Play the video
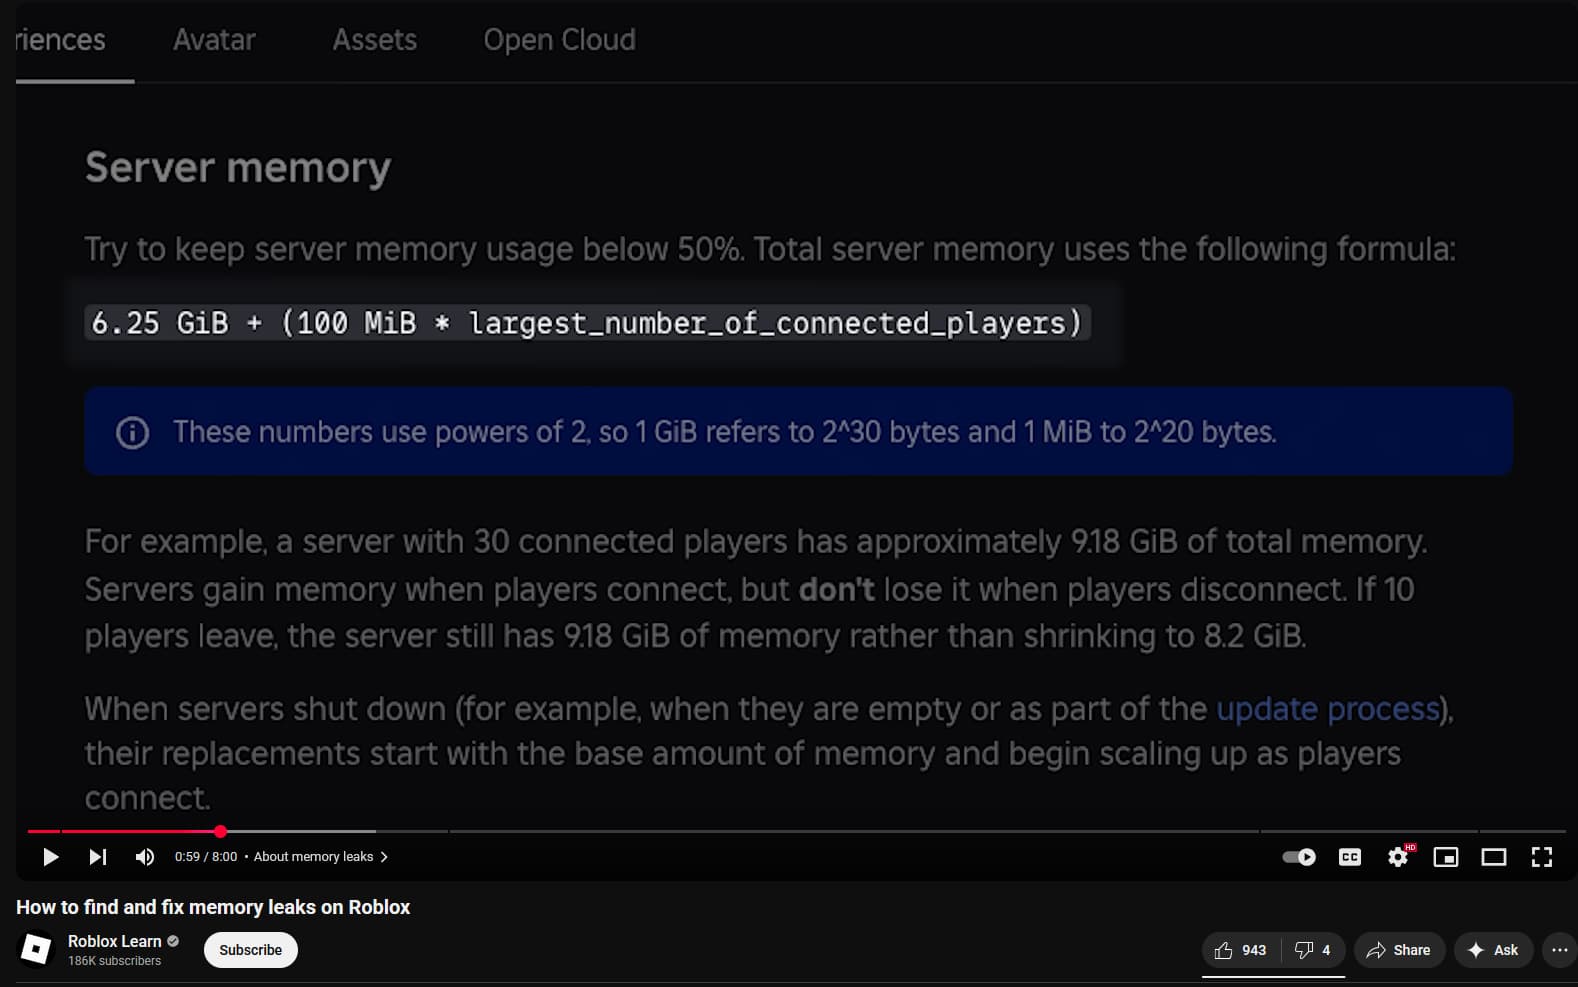This screenshot has width=1578, height=987. [50, 856]
